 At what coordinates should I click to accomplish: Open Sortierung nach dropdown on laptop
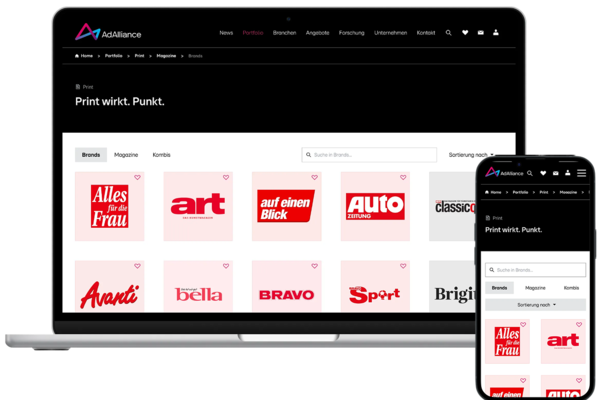471,155
